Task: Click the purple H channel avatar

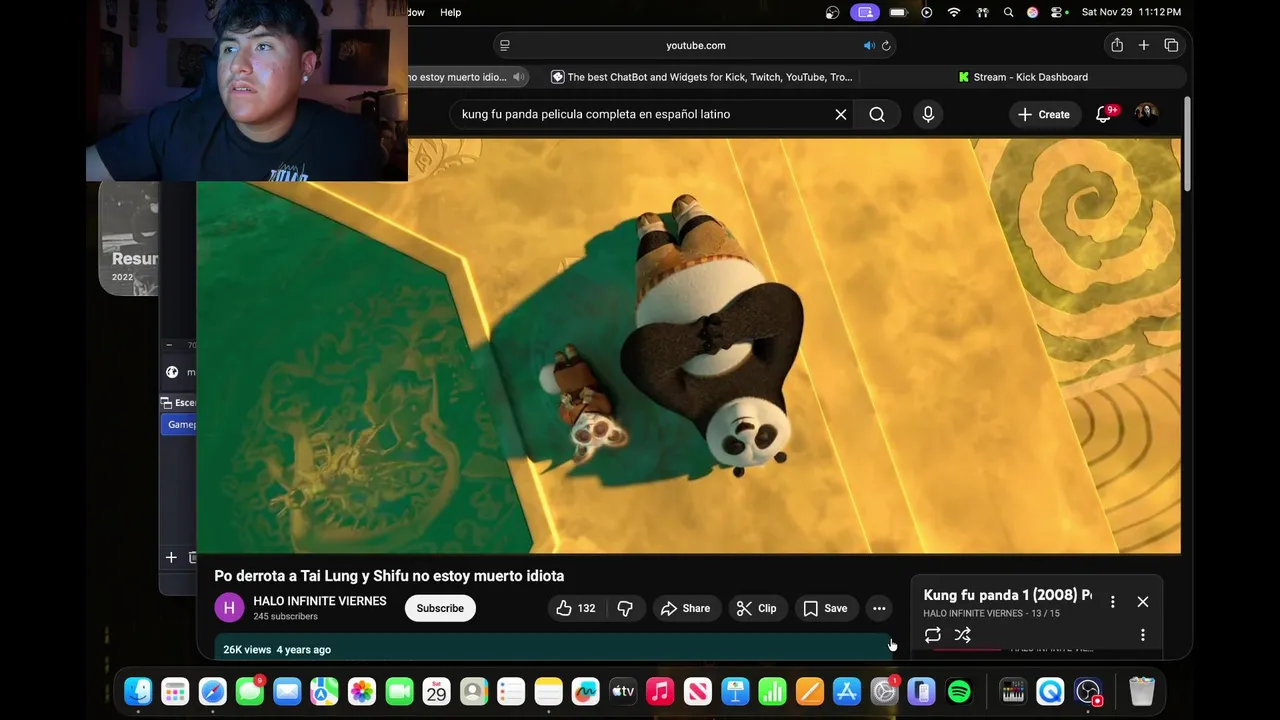Action: (229, 608)
